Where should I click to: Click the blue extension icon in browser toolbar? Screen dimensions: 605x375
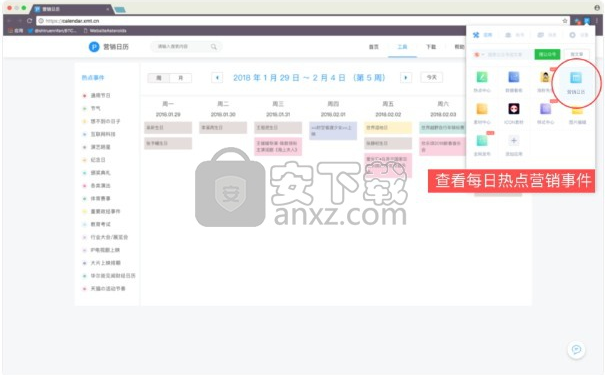pos(586,21)
